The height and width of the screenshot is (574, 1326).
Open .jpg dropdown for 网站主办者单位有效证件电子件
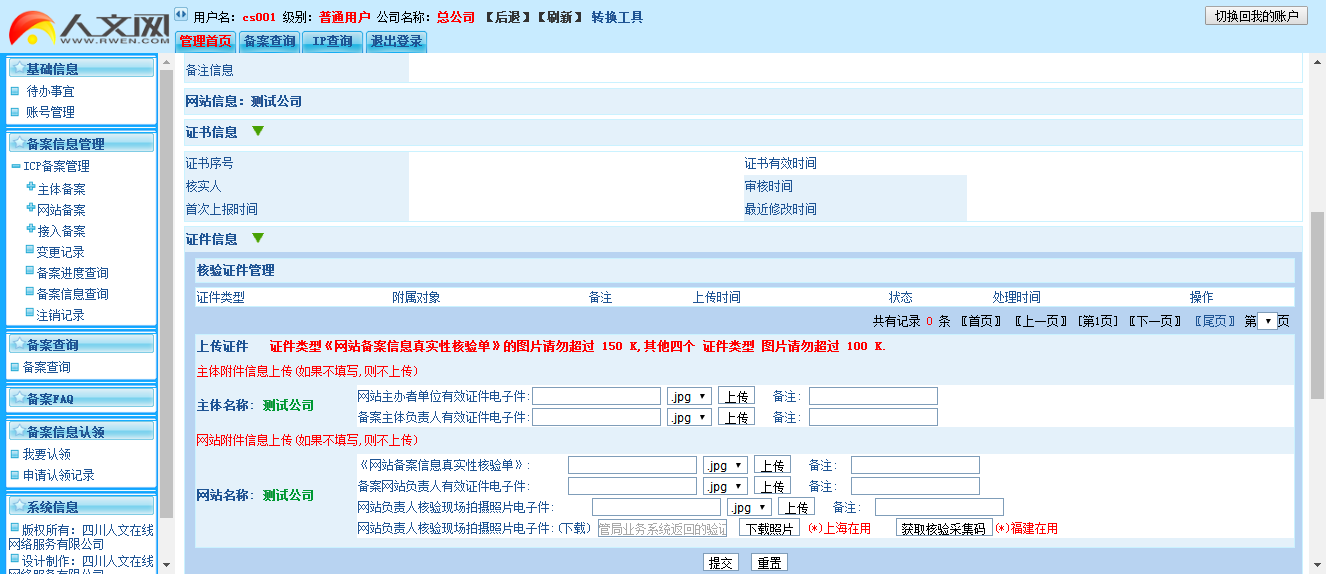[x=689, y=396]
